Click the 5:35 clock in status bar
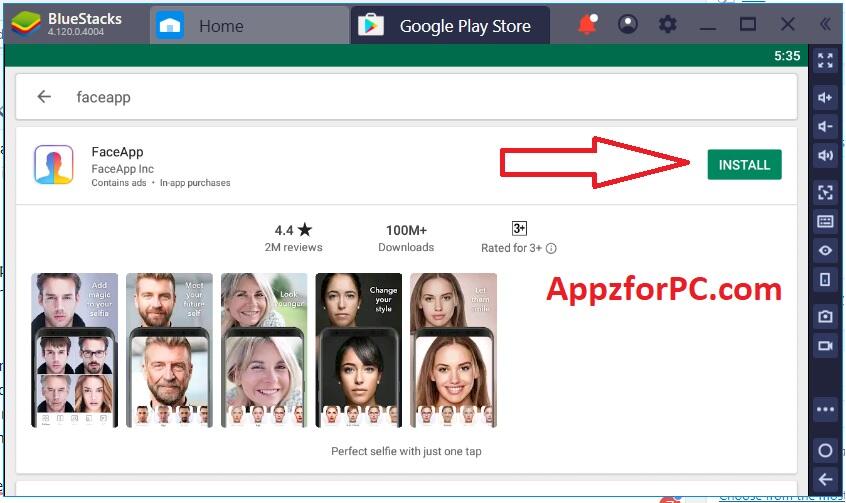 (787, 56)
